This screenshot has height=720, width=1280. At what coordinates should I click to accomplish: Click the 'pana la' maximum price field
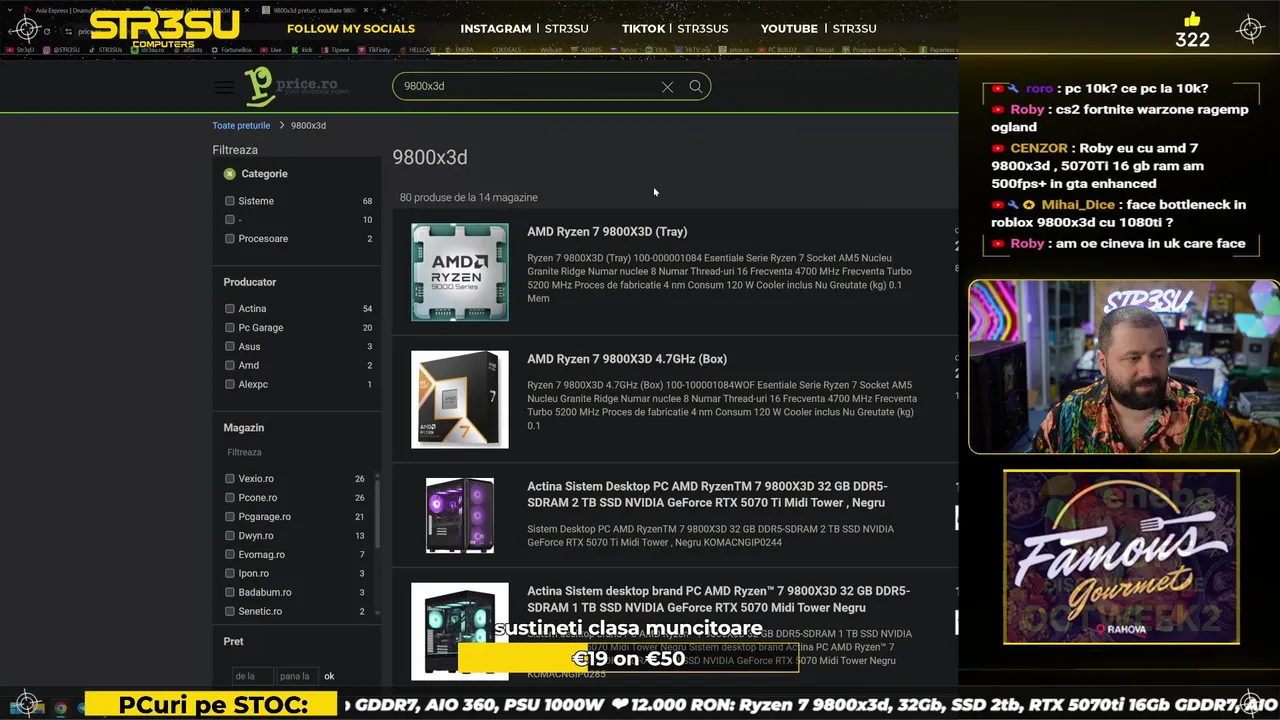point(298,677)
